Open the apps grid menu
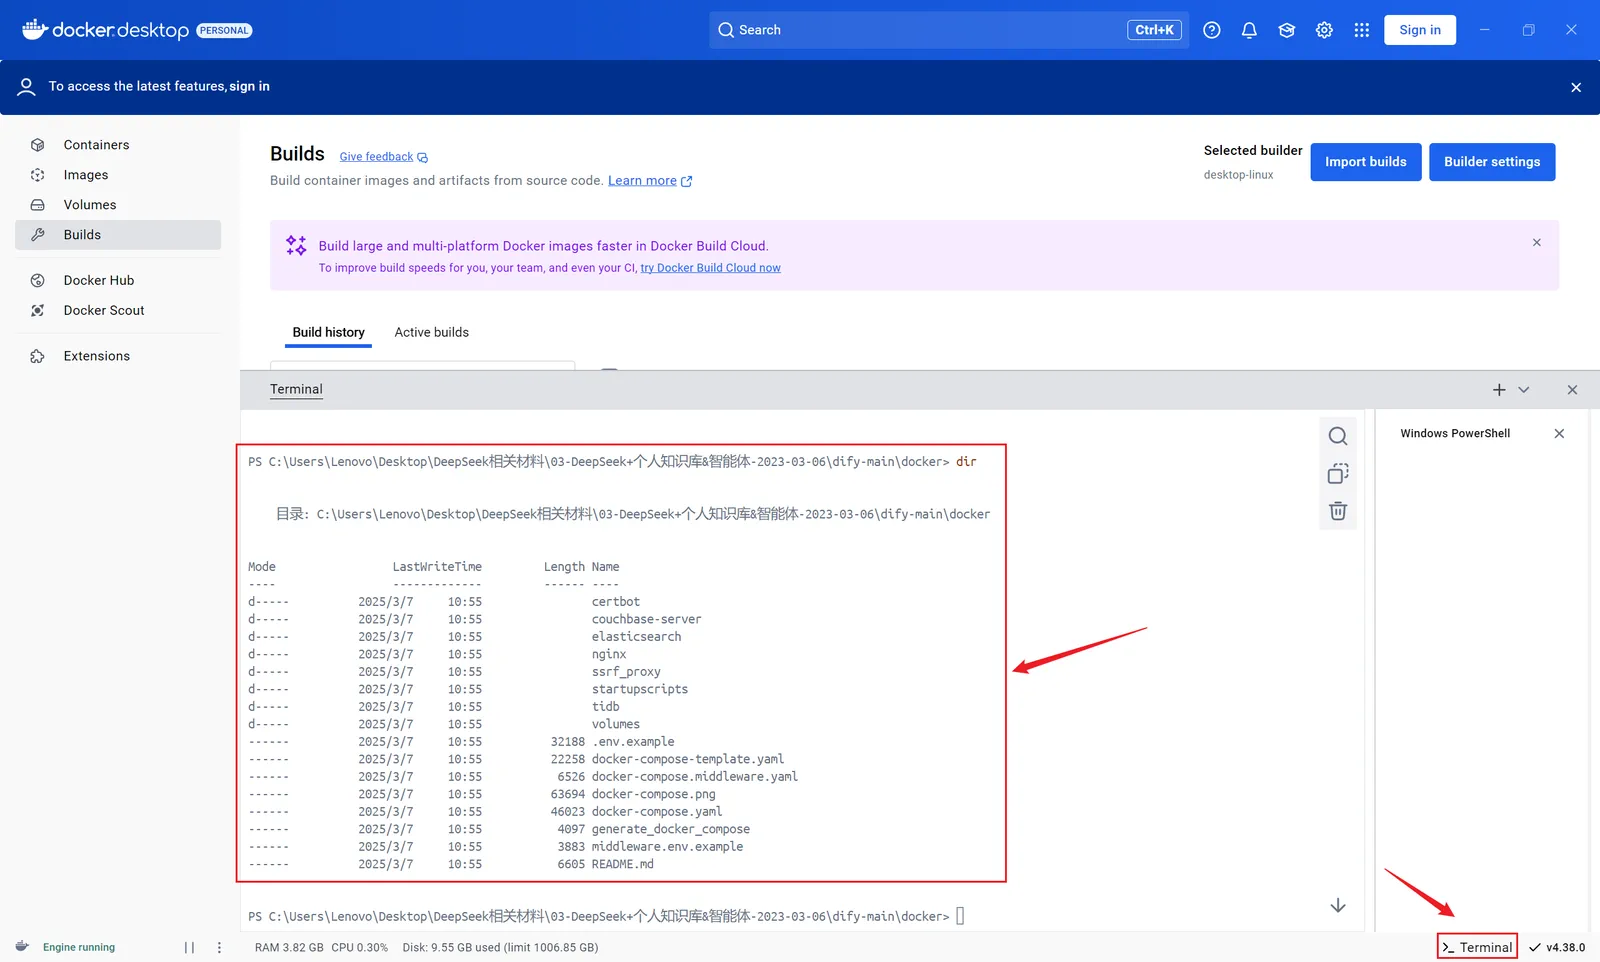This screenshot has width=1600, height=962. (x=1362, y=30)
